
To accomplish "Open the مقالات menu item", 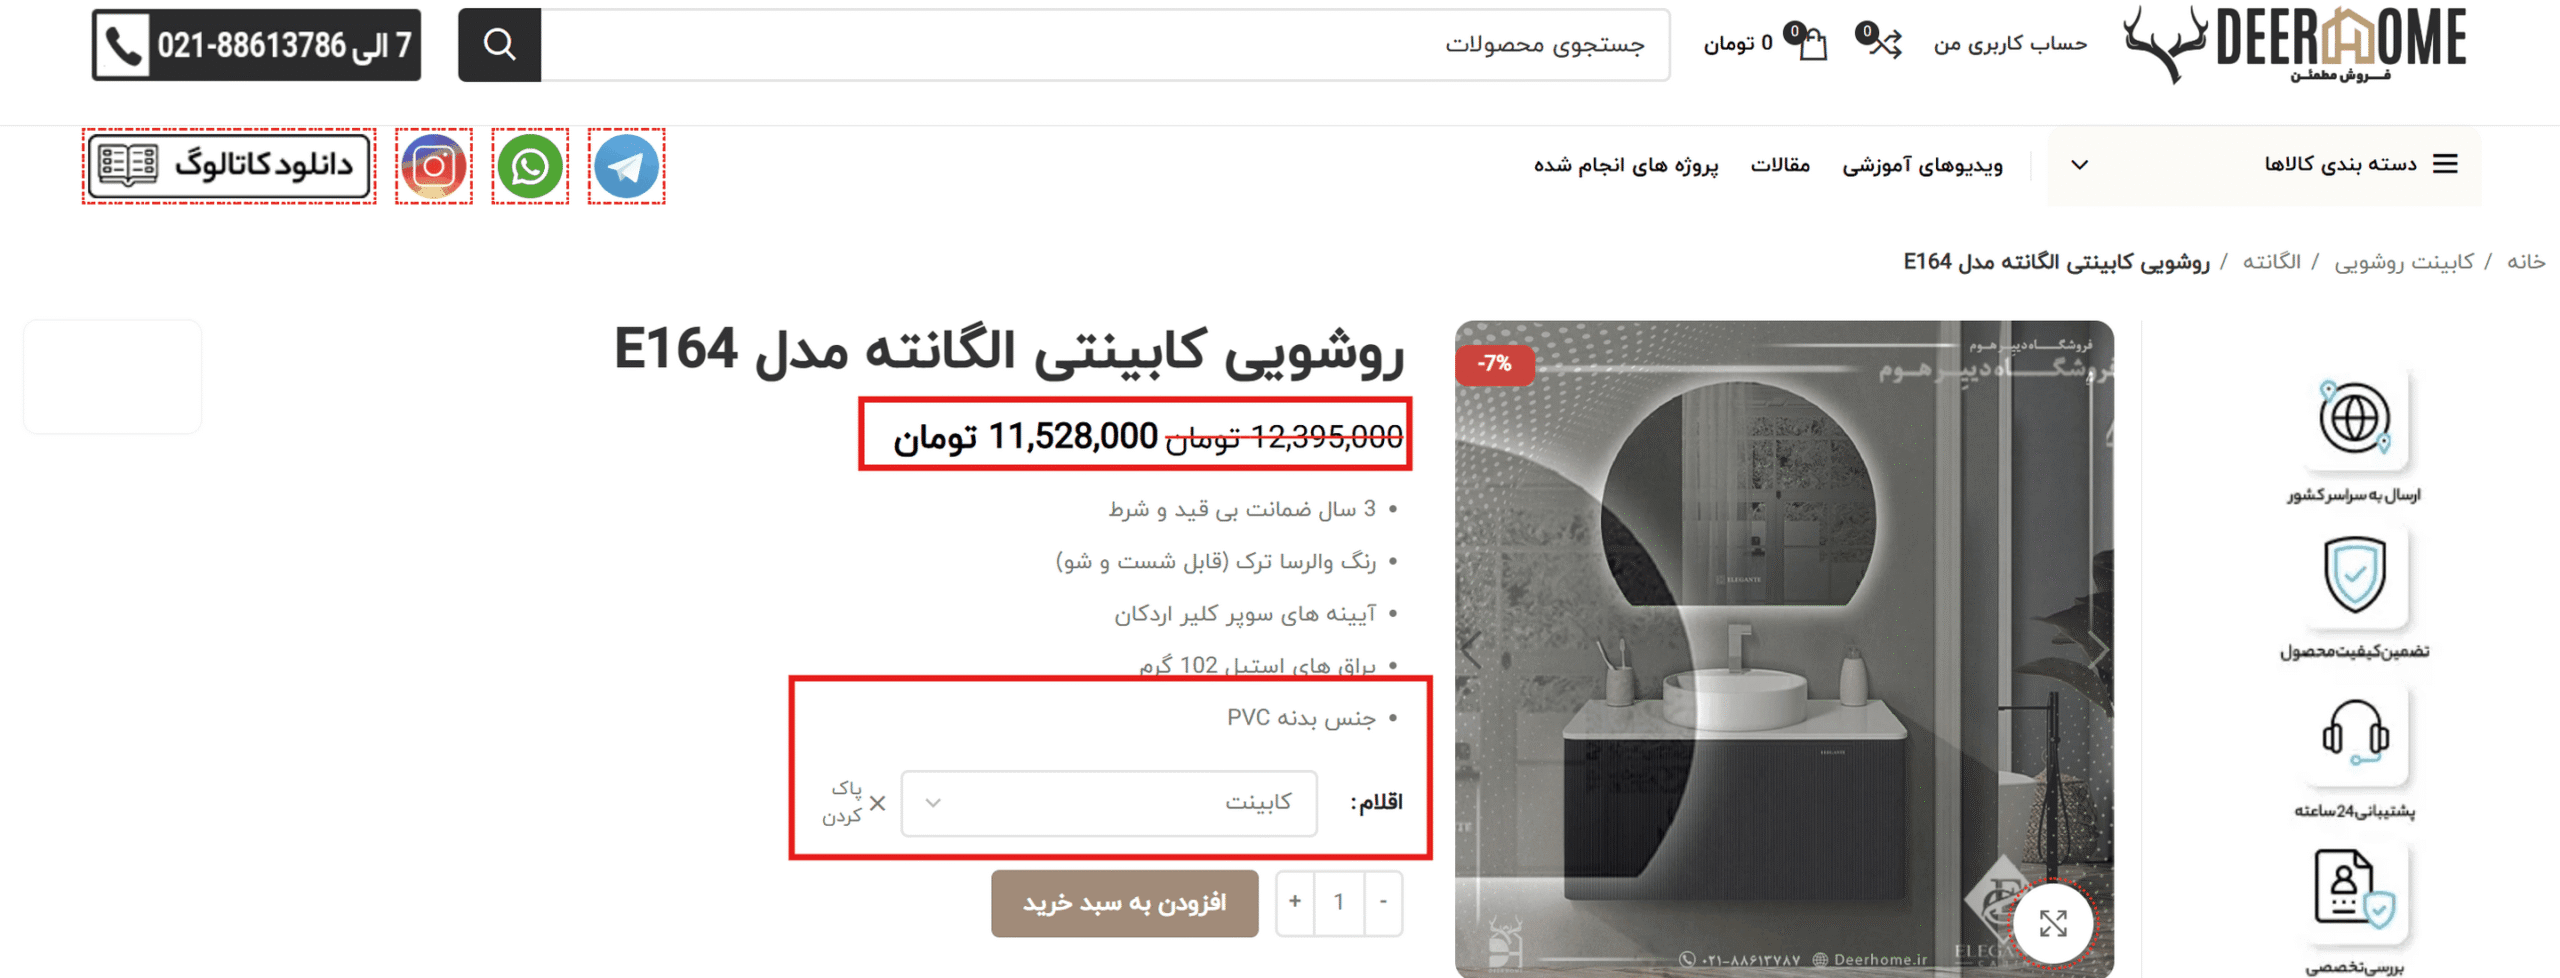I will point(1780,165).
